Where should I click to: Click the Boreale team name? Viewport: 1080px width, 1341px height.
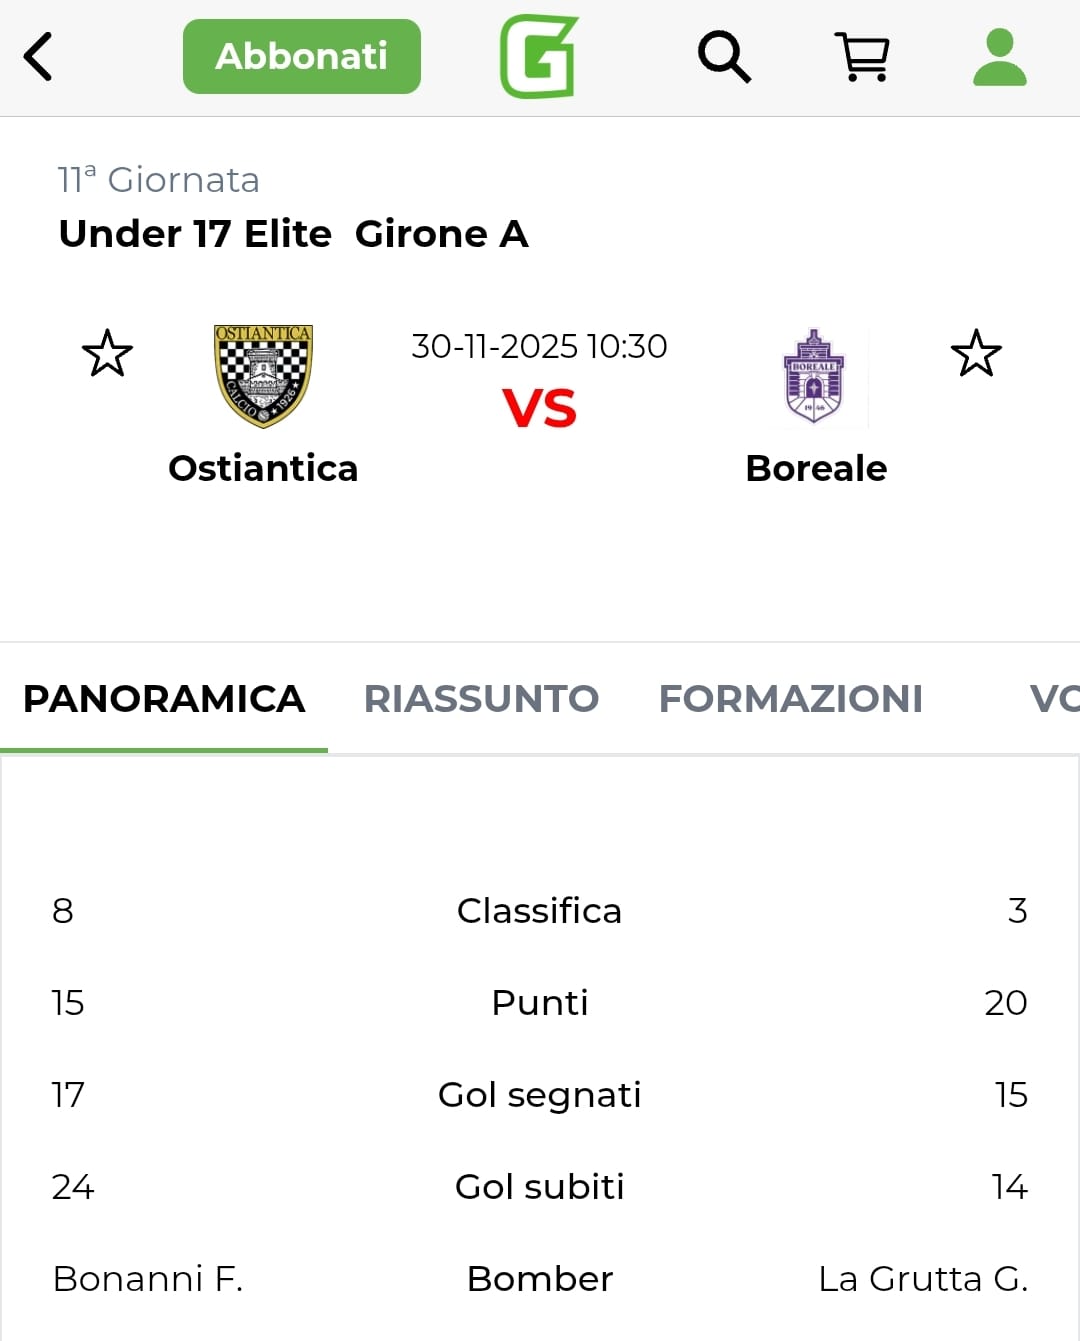pos(816,468)
